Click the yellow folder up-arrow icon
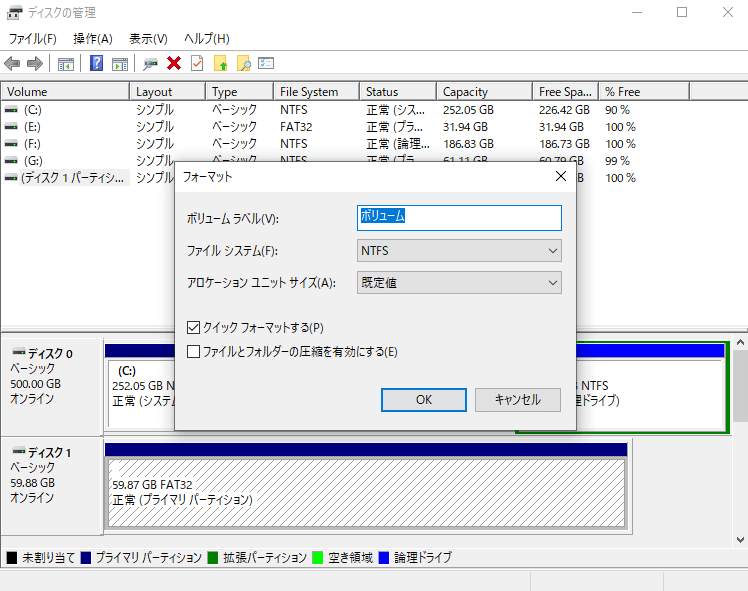Screen dimensions: 748x591 220,63
